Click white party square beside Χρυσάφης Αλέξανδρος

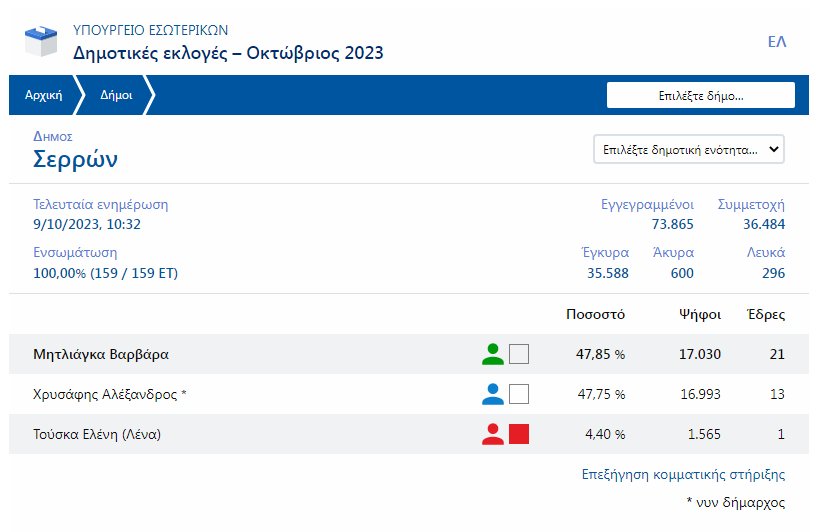click(518, 394)
